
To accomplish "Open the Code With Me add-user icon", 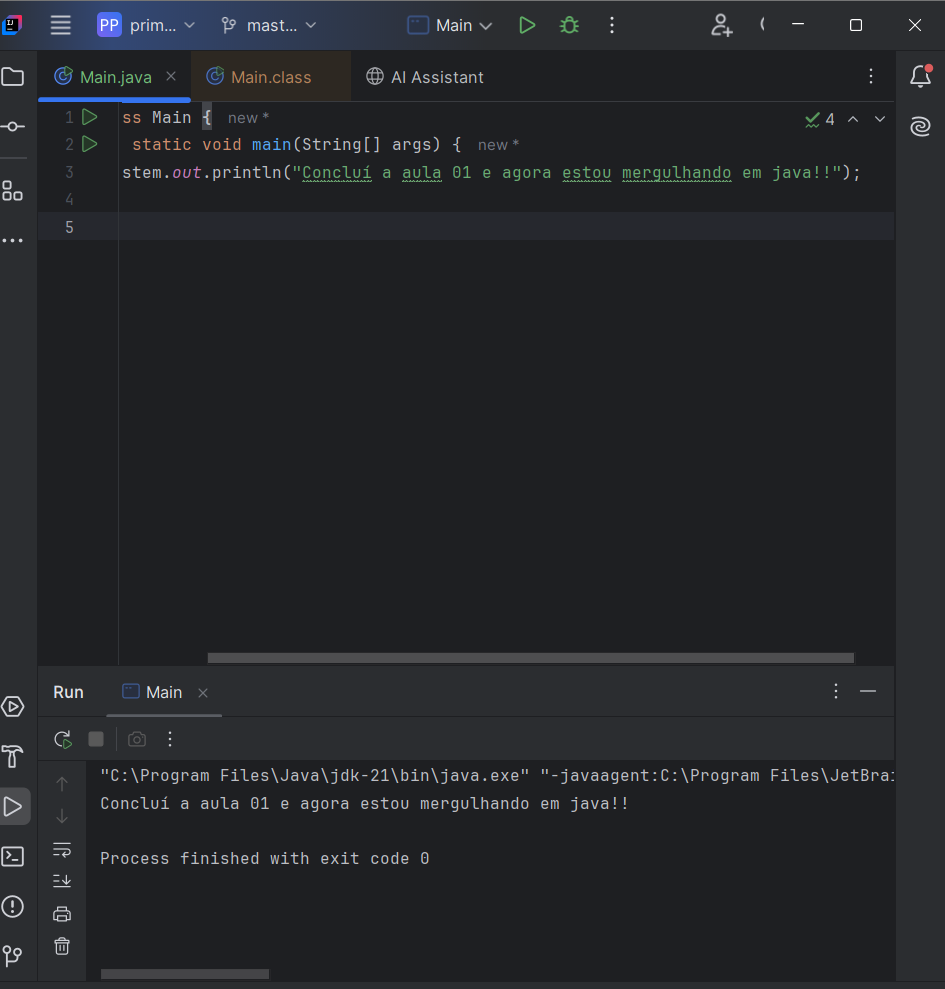I will tap(721, 25).
